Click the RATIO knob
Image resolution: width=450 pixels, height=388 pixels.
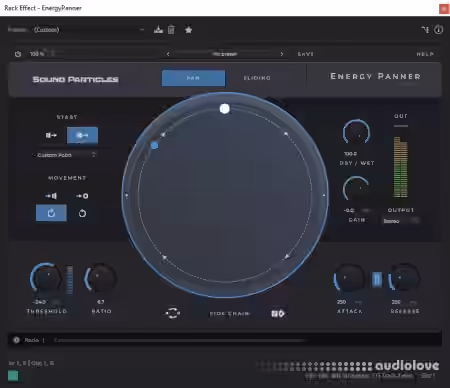[100, 278]
